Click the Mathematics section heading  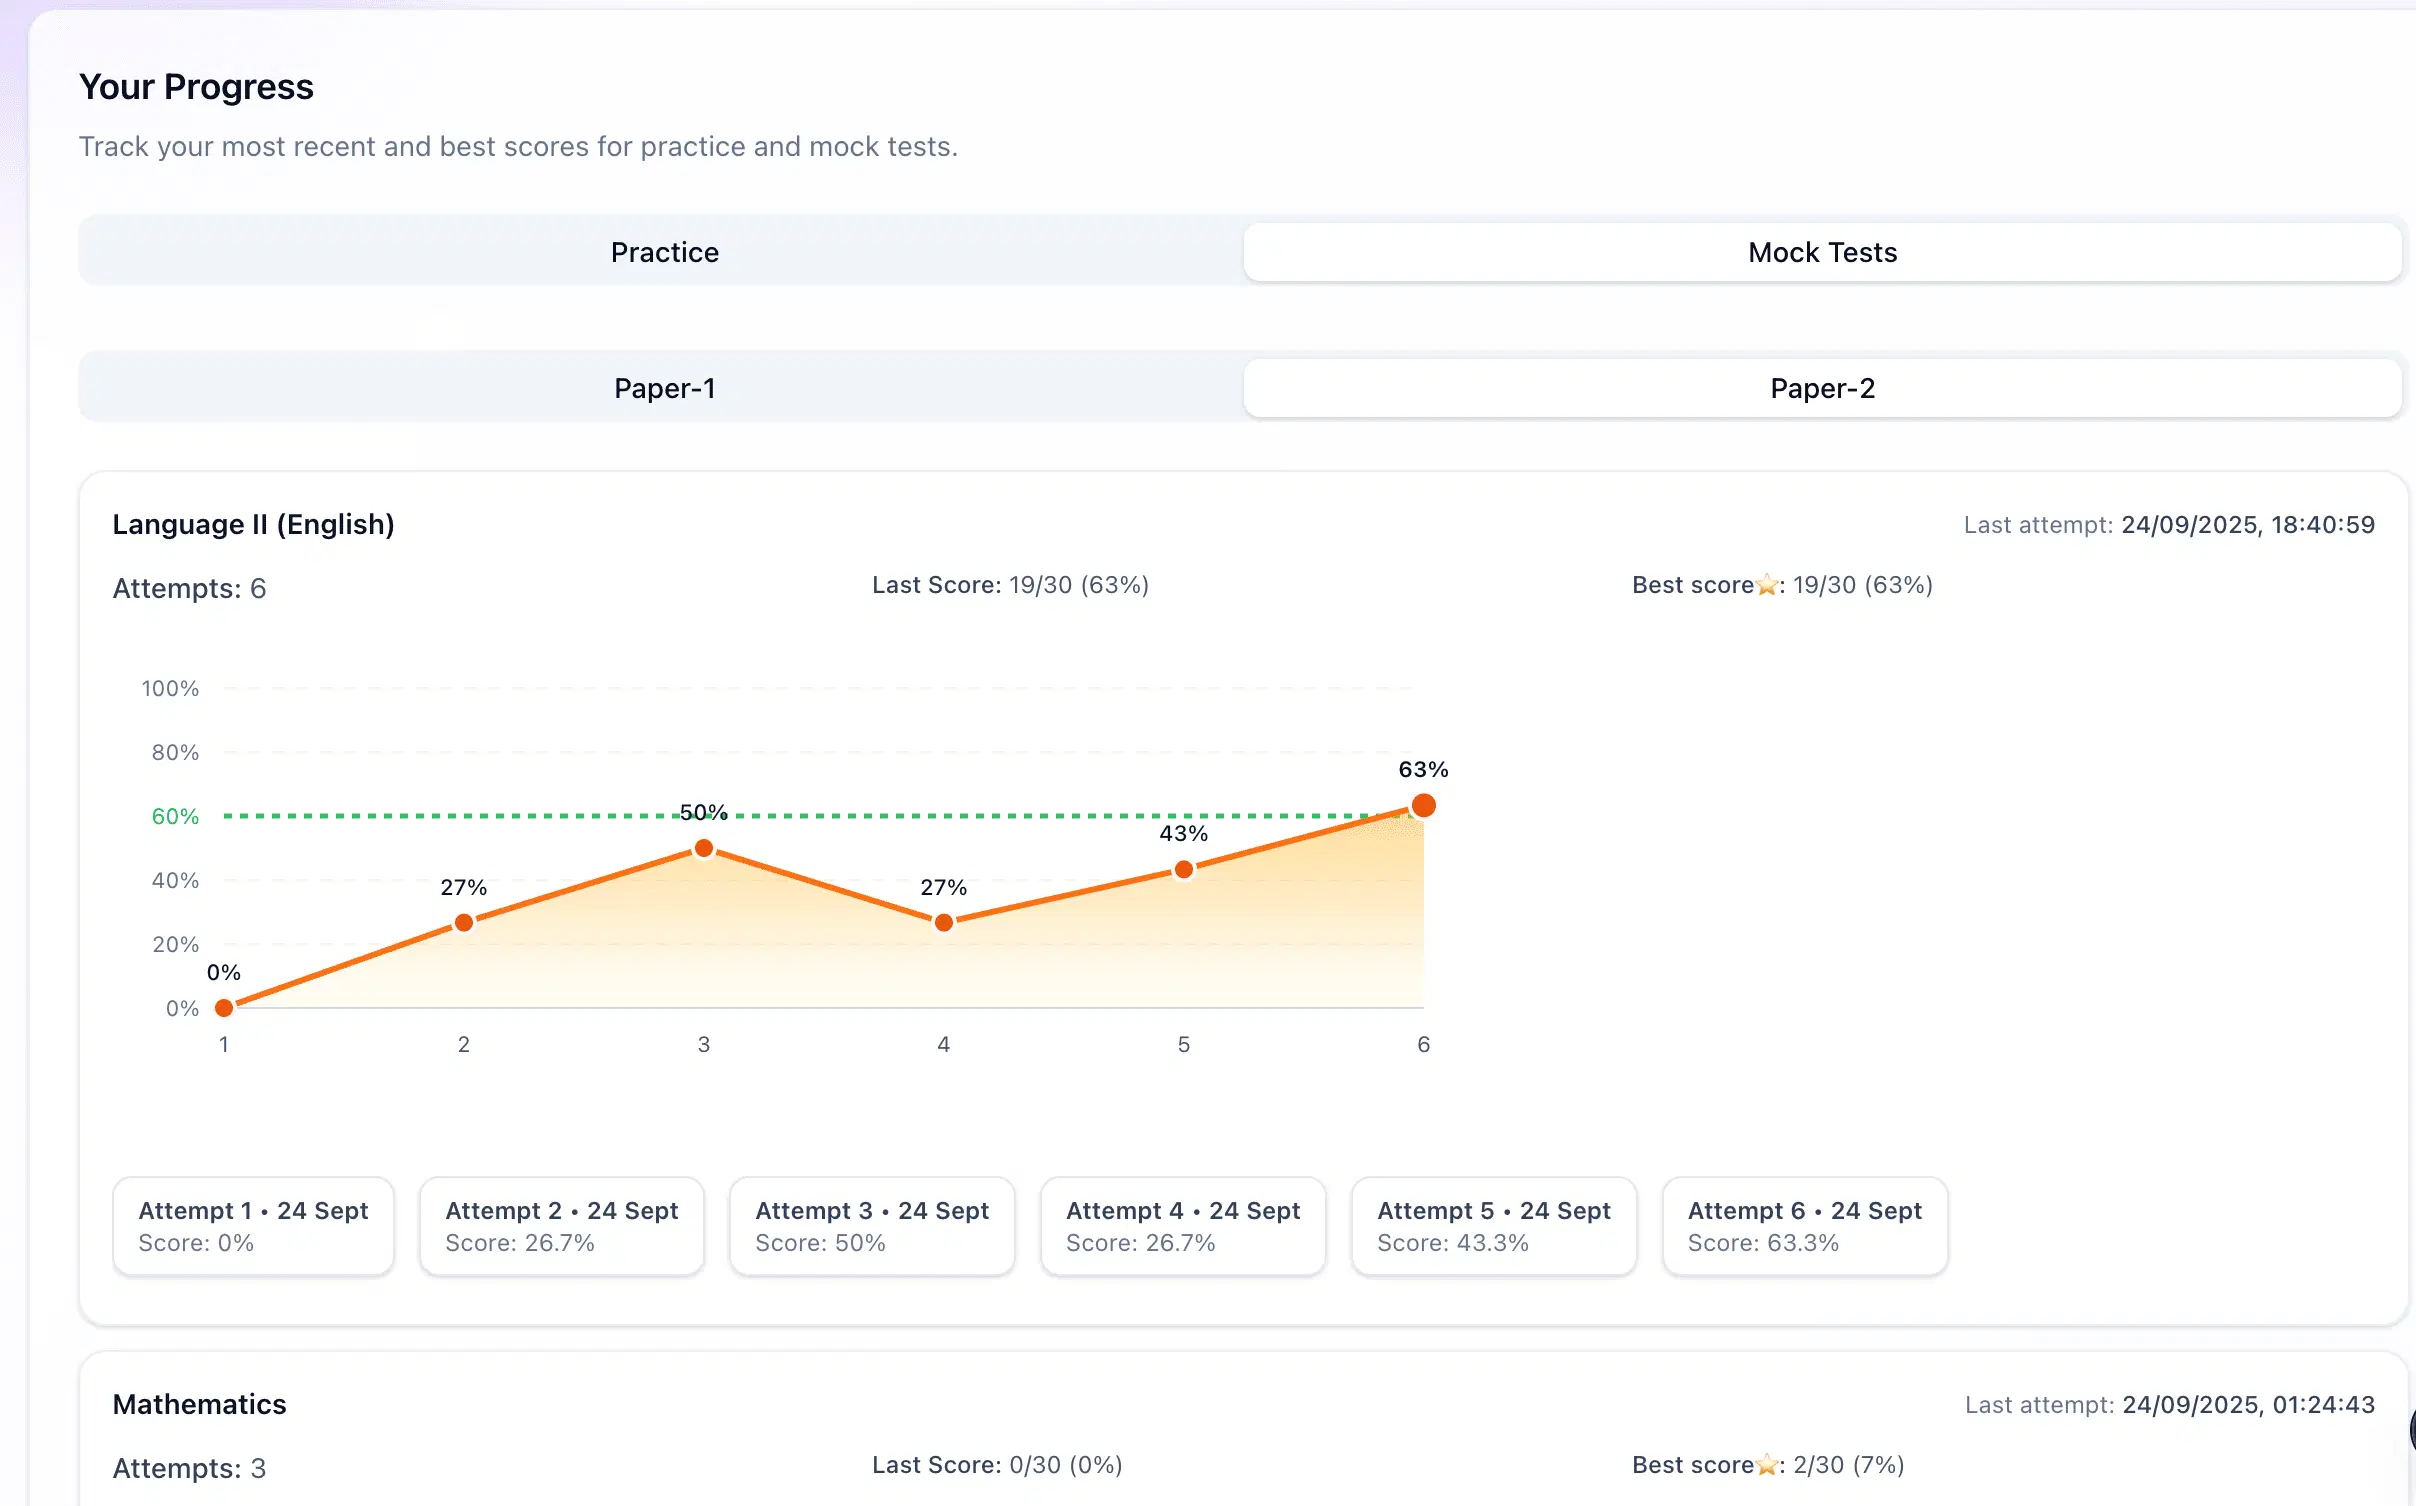click(199, 1404)
